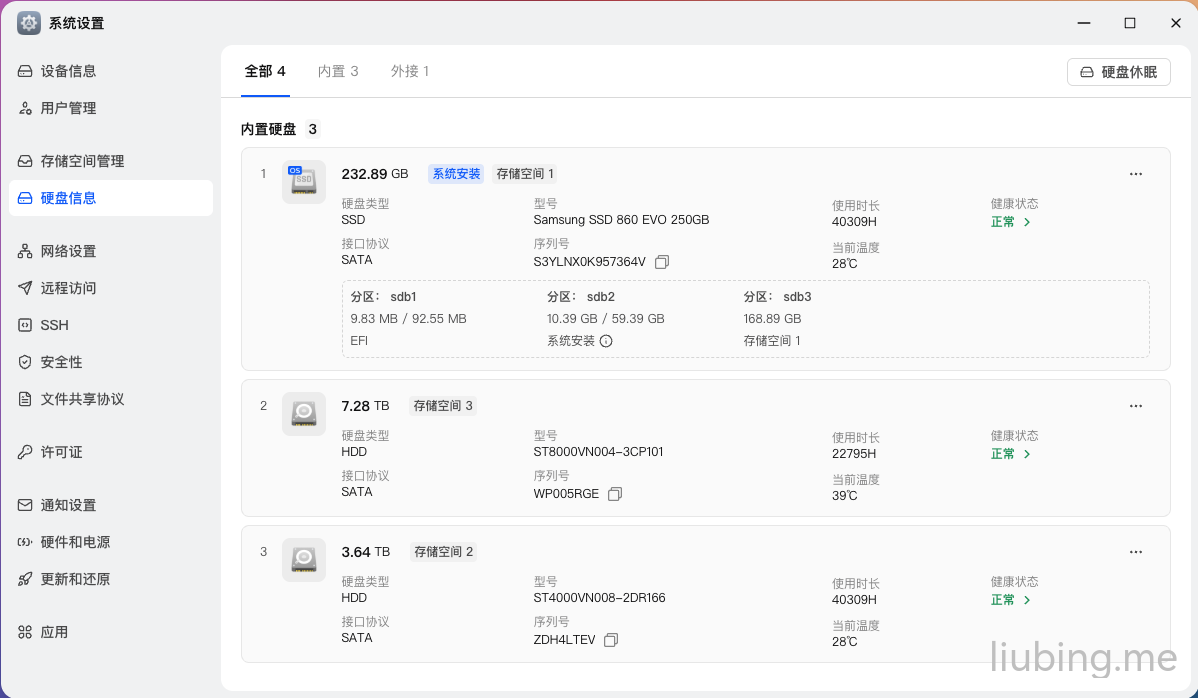The image size is (1198, 698).
Task: Copy the Samsung SSD serial number
Action: 662,262
